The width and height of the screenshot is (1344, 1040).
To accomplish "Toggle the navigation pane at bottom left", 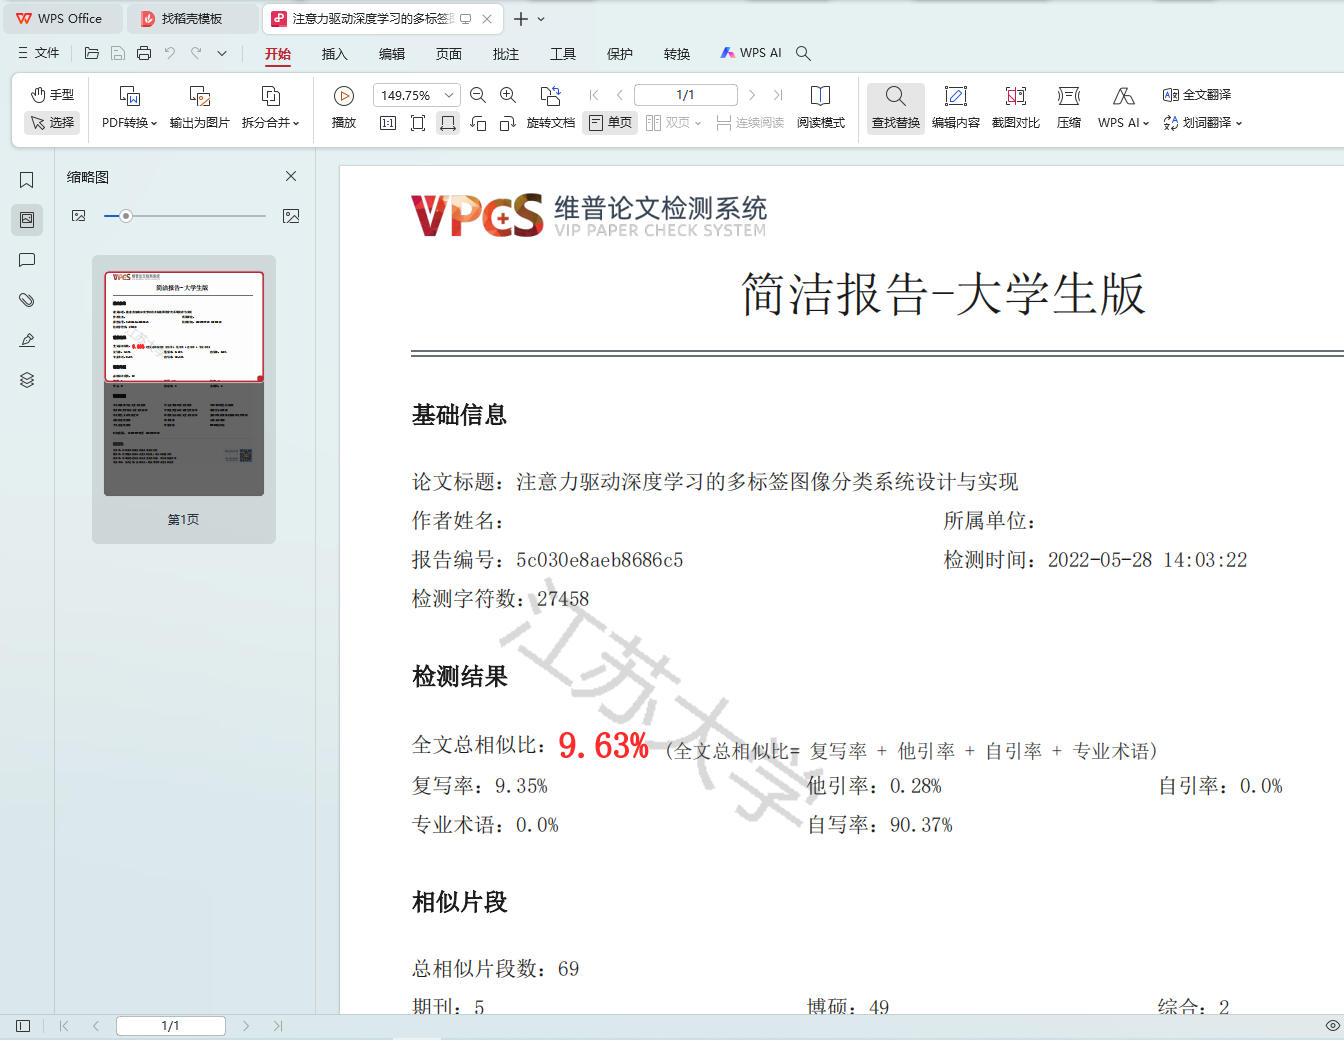I will click(x=23, y=1026).
